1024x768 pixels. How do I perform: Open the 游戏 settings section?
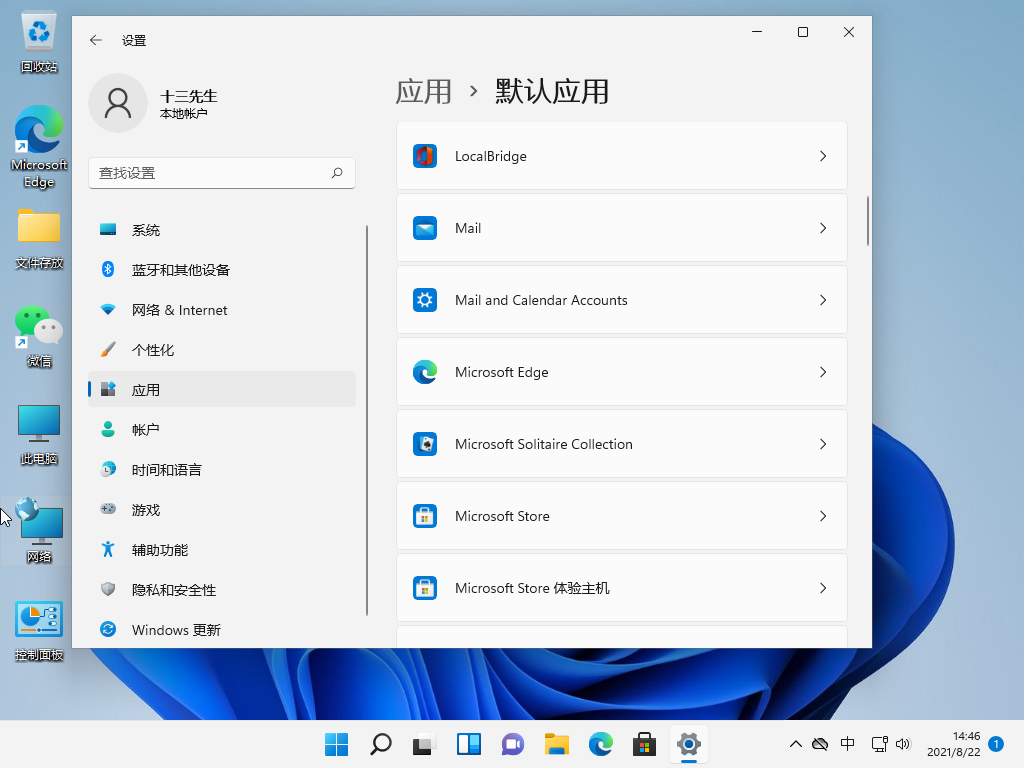click(146, 509)
